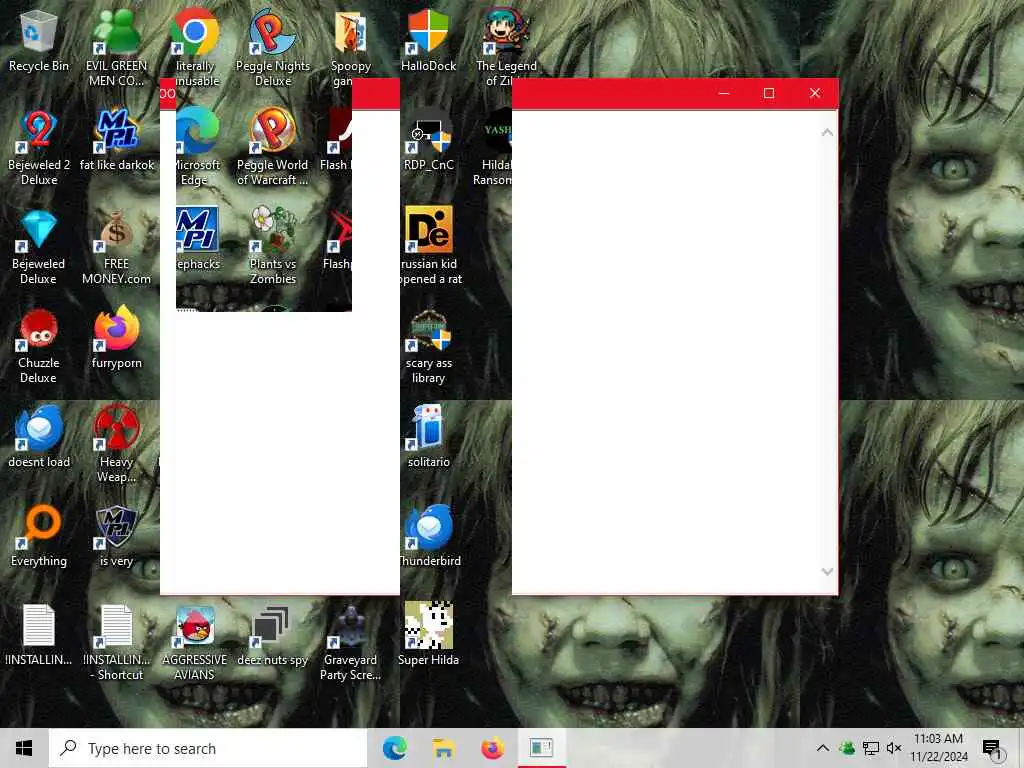Open the Graveyard Party Scre... icon

click(x=350, y=643)
